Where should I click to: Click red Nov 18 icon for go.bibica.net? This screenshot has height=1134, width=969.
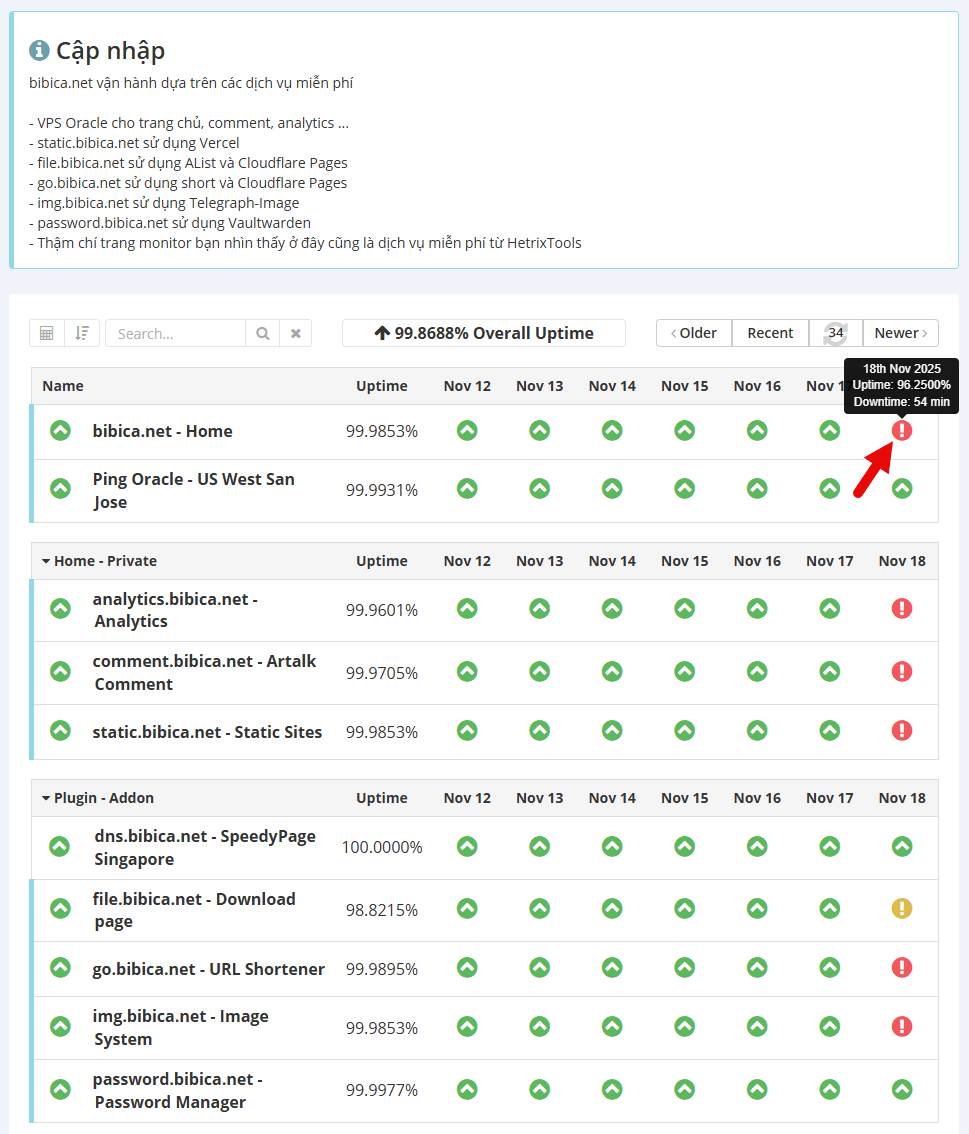pos(902,967)
